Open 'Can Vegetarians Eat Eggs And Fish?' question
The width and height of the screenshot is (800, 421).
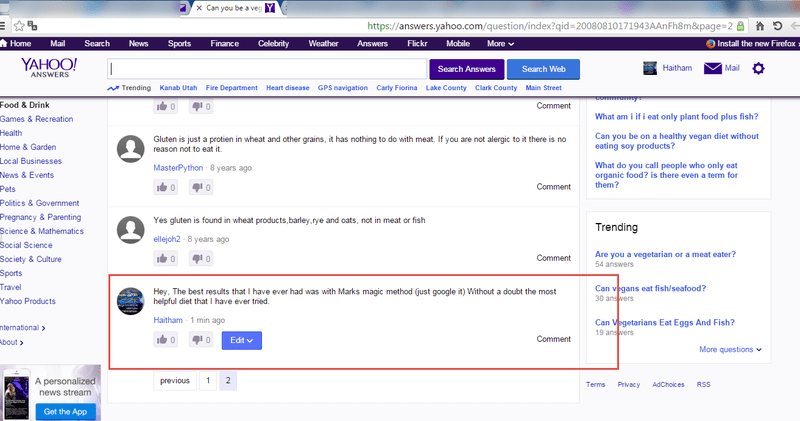[x=665, y=323]
